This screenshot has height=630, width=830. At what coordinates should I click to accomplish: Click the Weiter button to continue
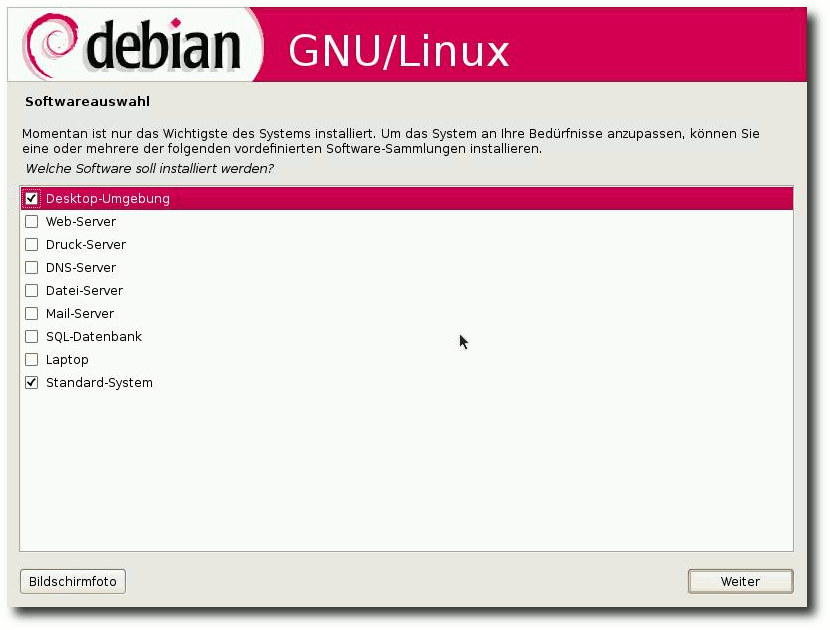(740, 581)
